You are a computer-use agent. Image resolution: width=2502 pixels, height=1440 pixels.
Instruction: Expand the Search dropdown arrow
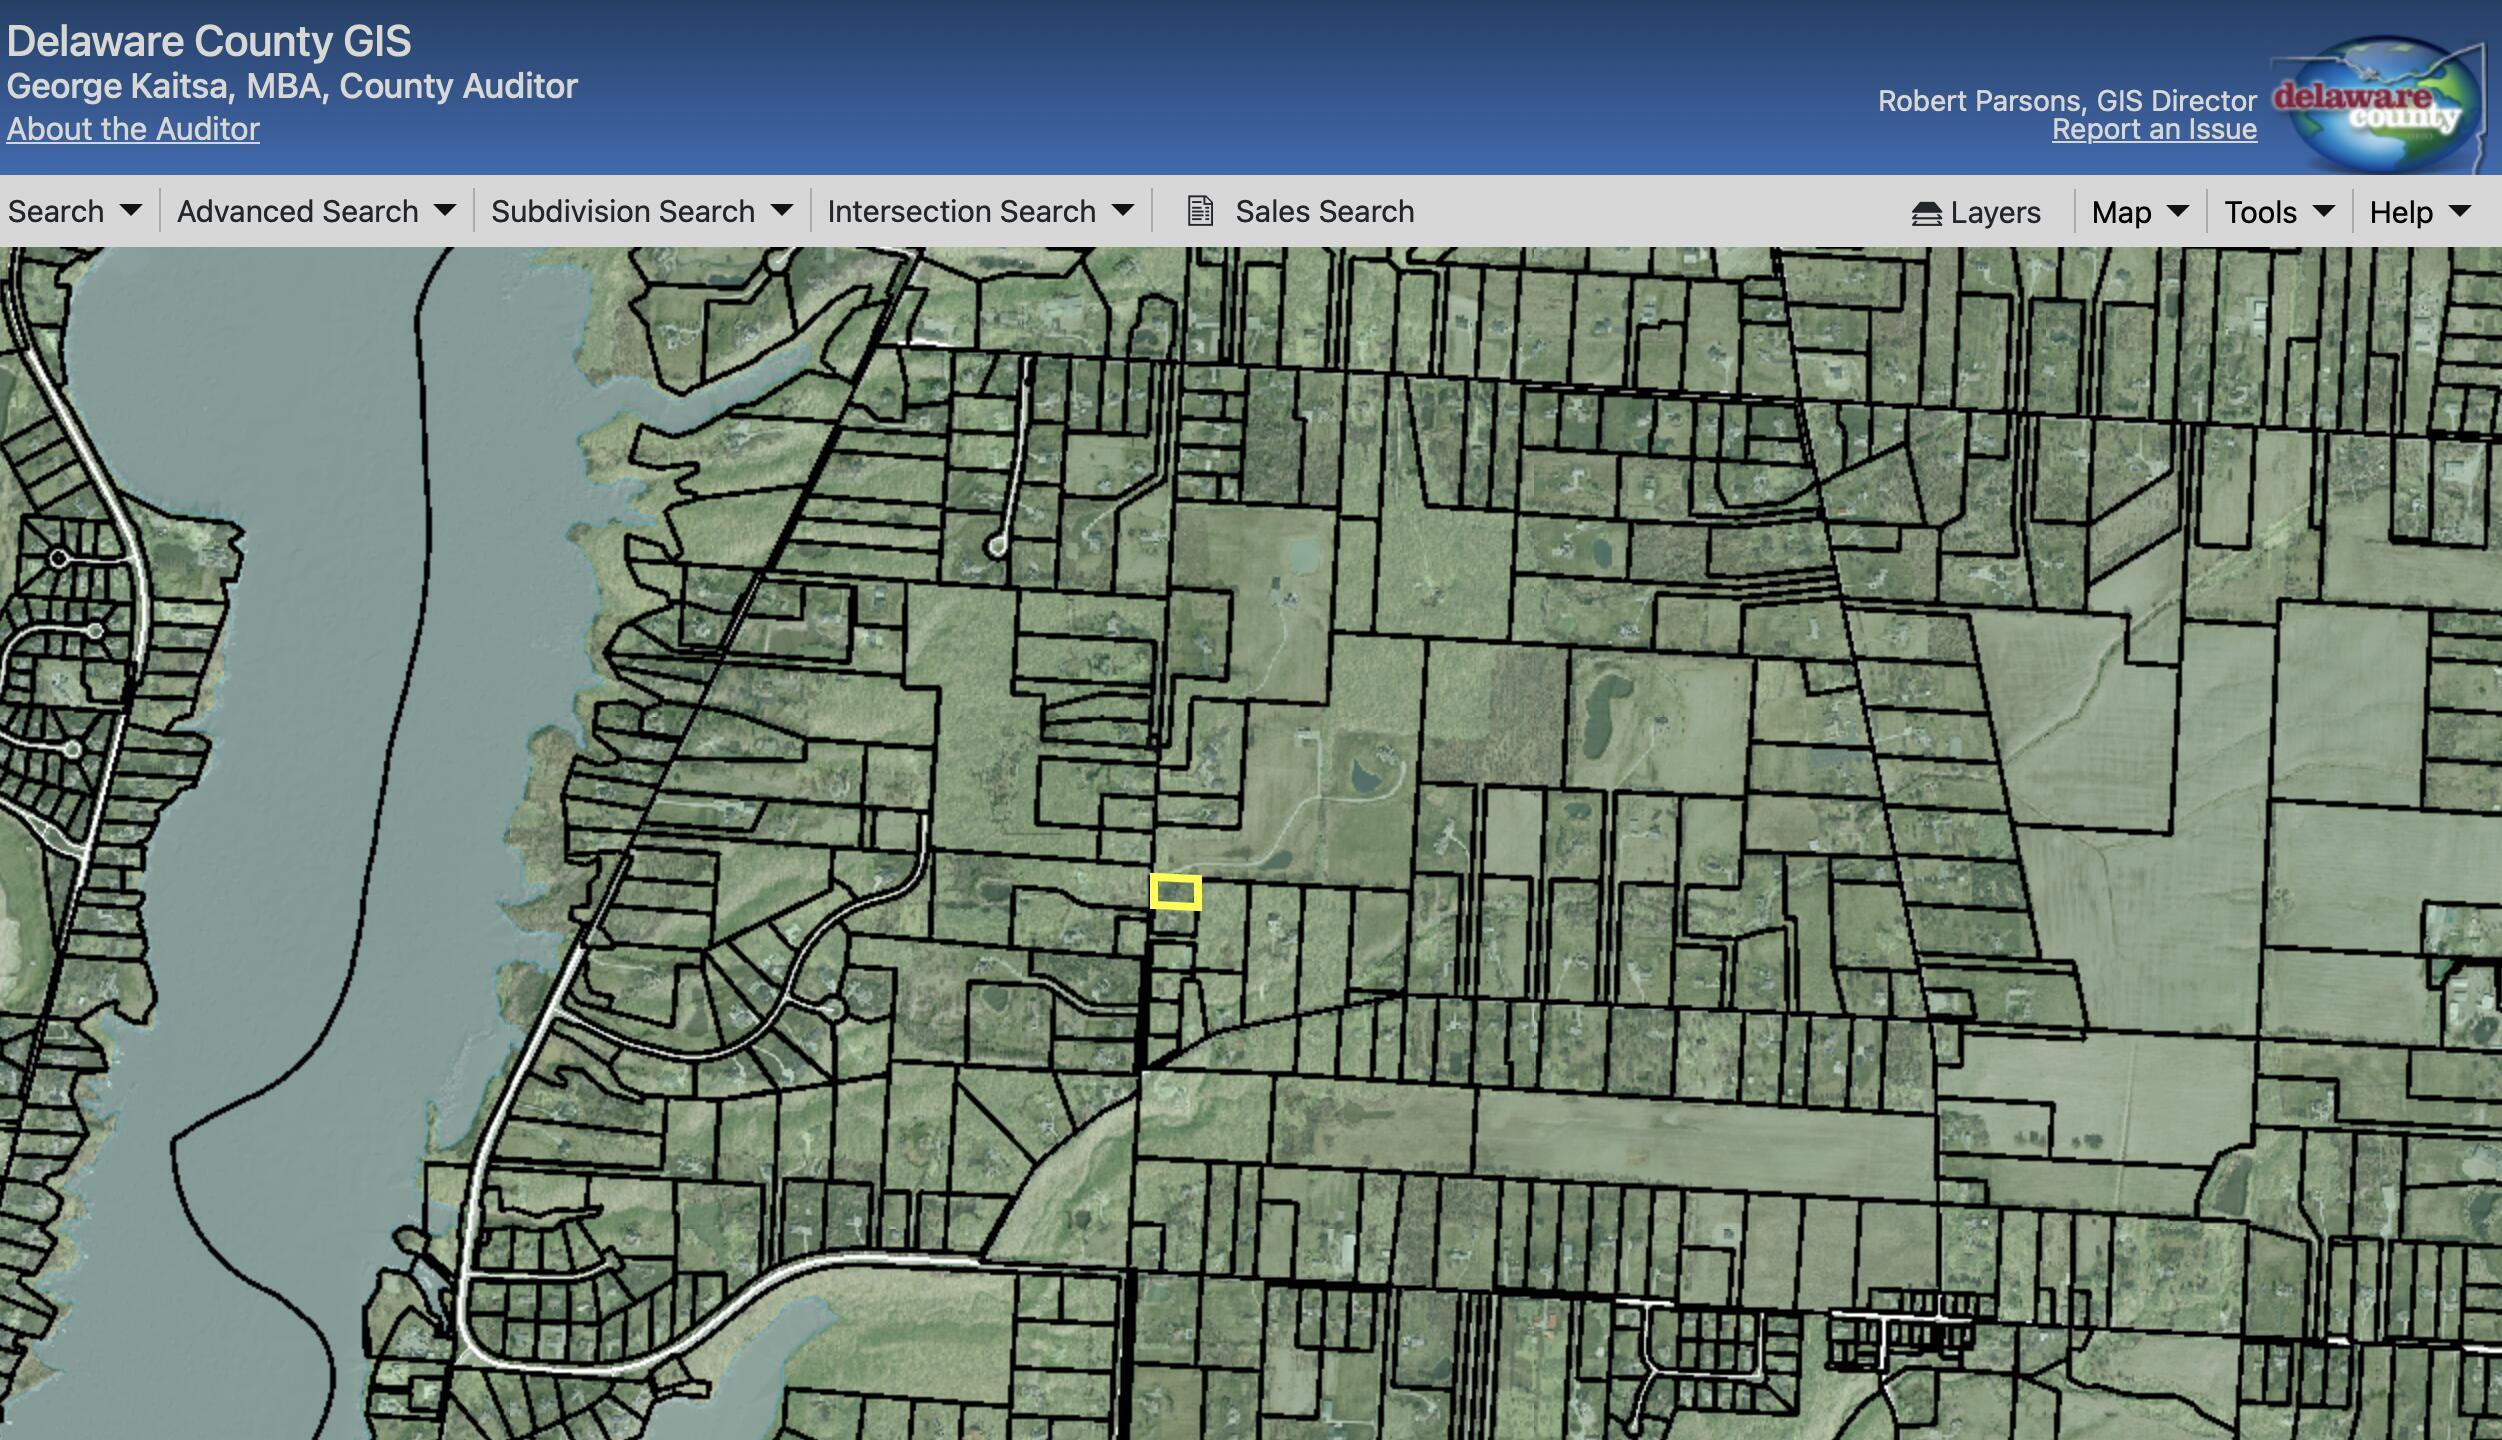click(130, 211)
